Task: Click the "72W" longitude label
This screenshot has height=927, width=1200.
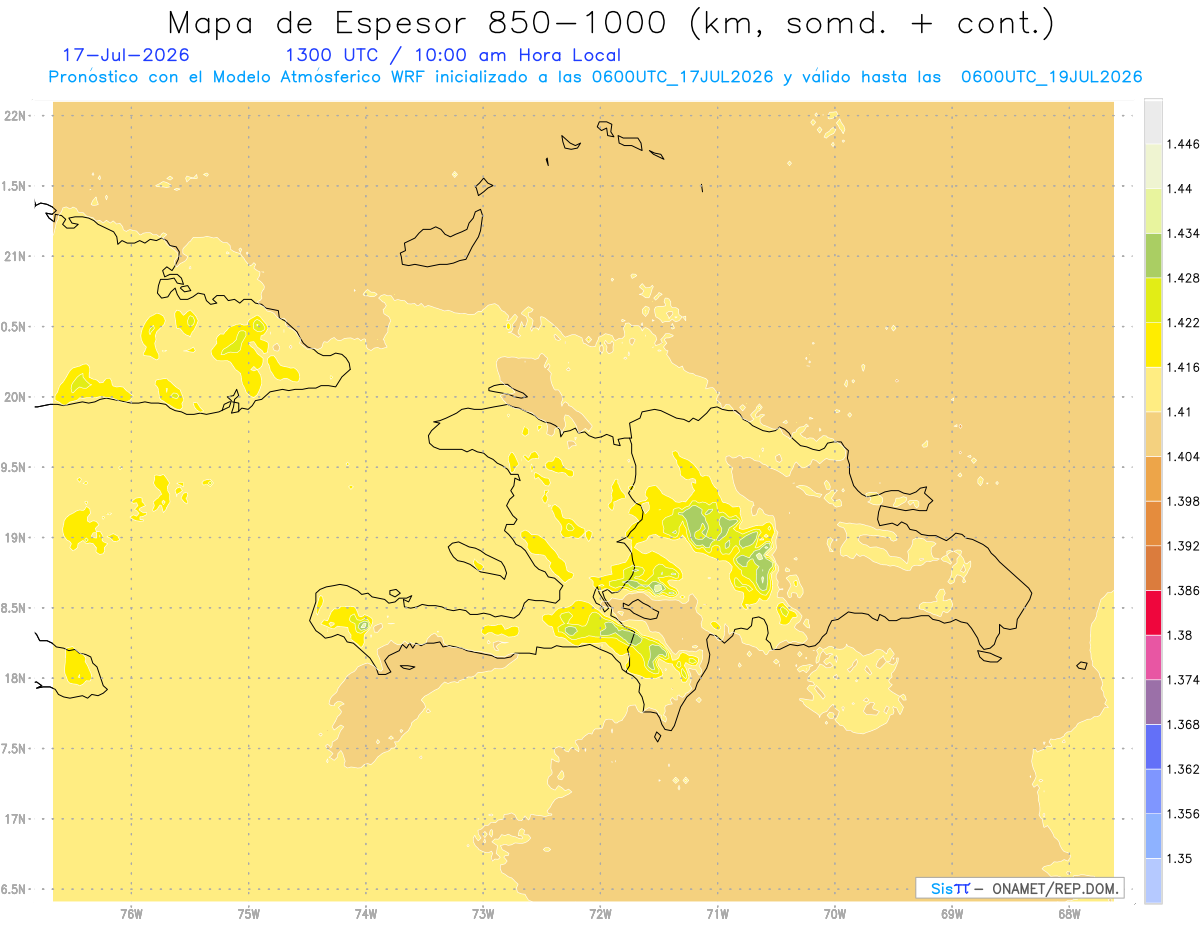Action: coord(600,913)
